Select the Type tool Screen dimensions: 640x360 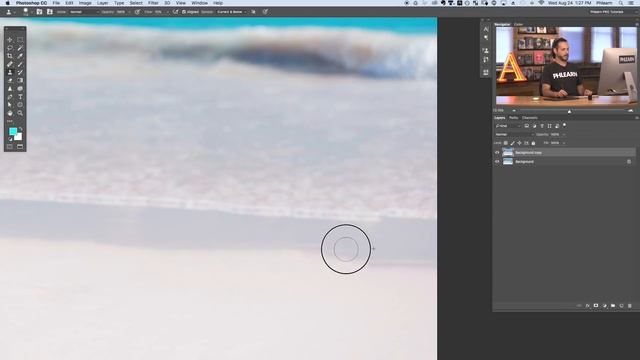(20, 97)
